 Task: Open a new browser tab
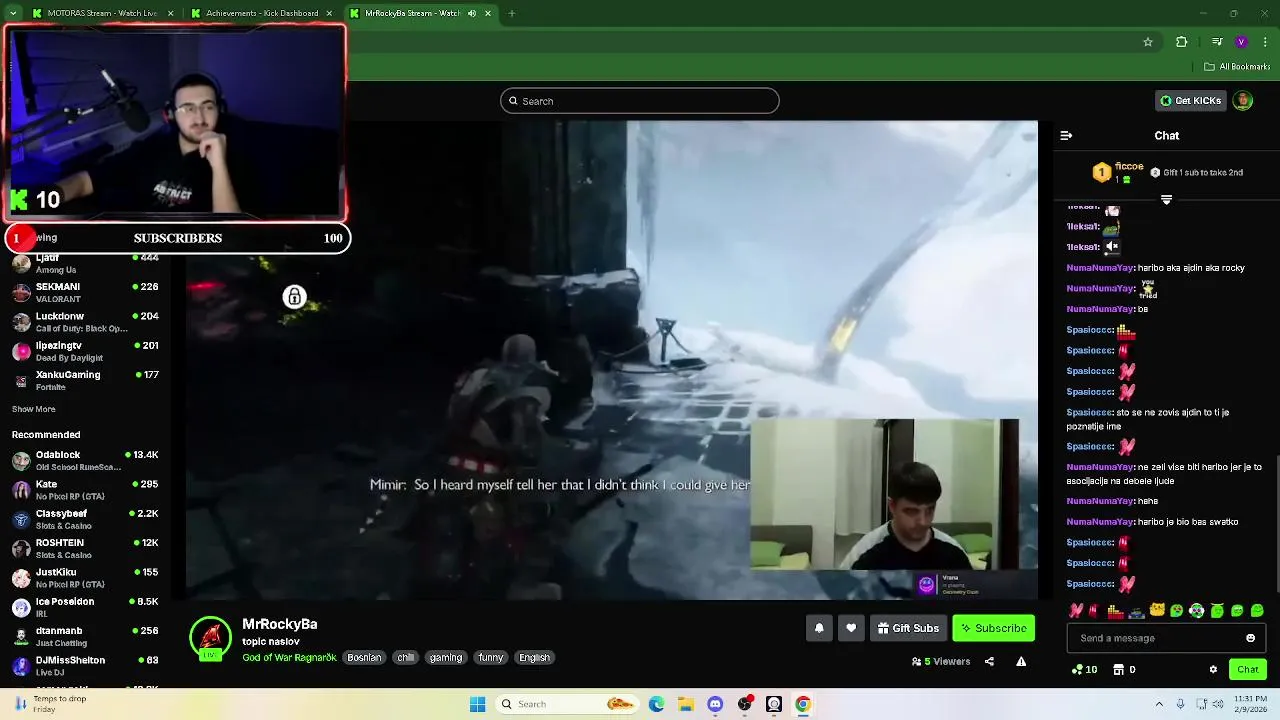(x=511, y=13)
